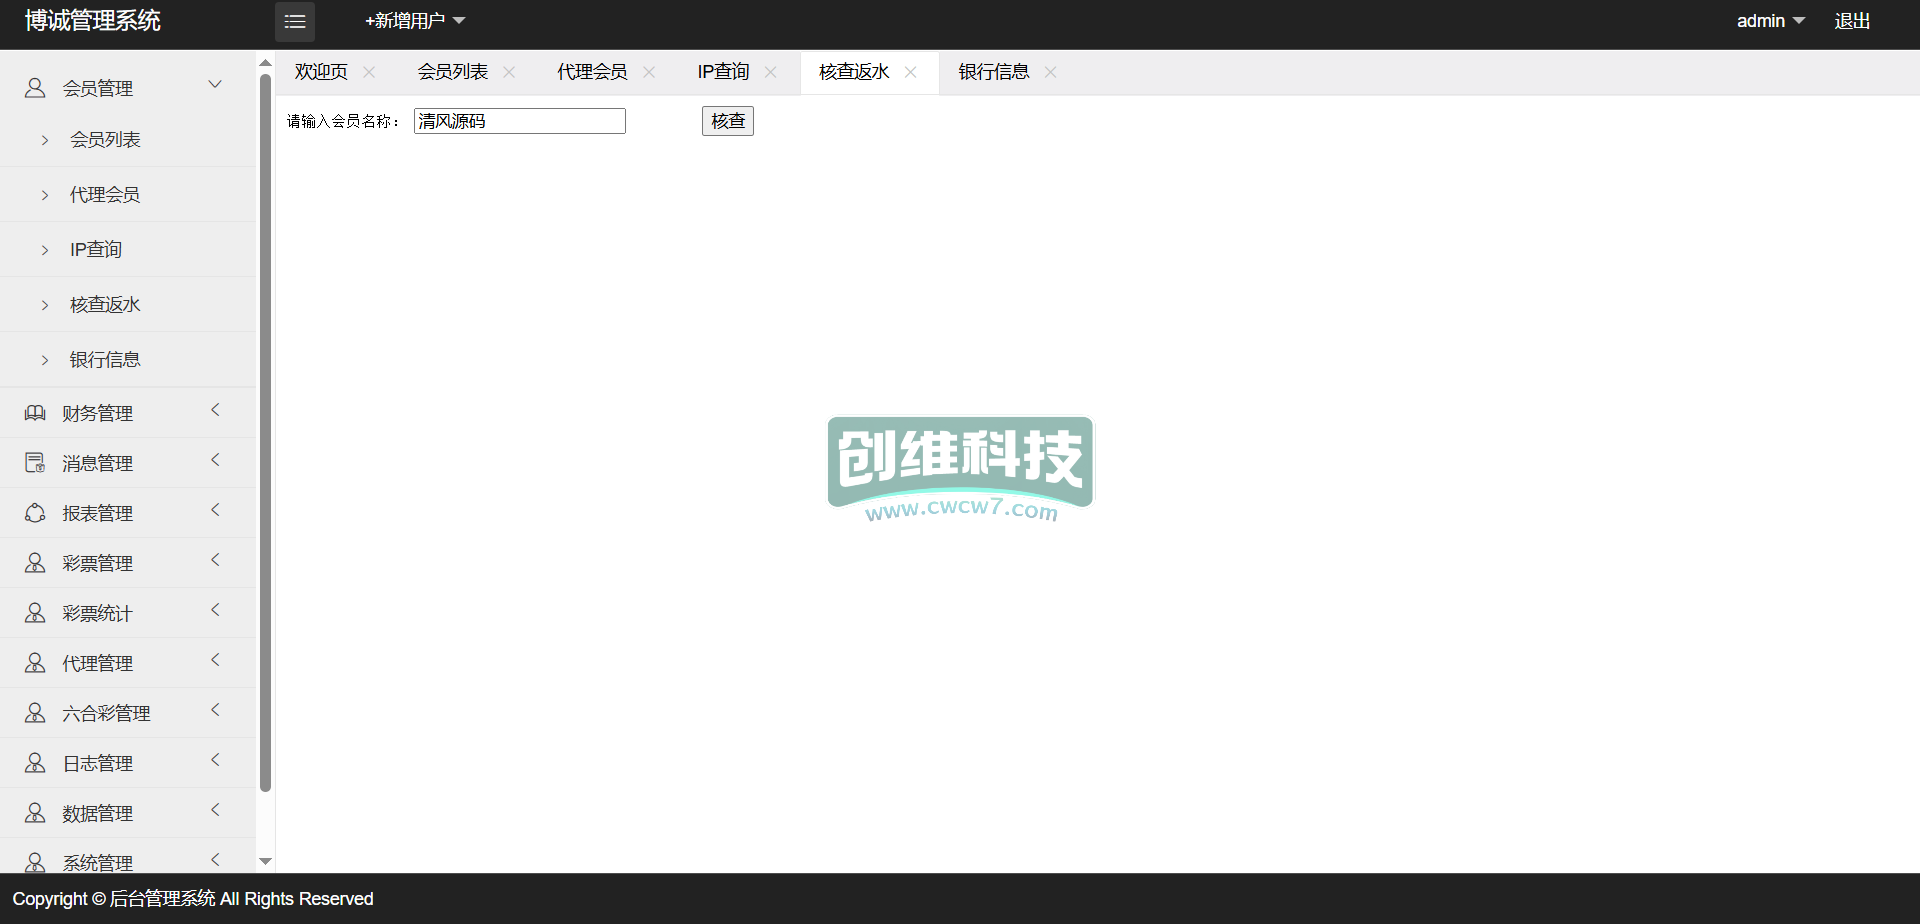This screenshot has width=1920, height=924.
Task: Collapse the 会员管理 menu chevron
Action: tap(215, 85)
